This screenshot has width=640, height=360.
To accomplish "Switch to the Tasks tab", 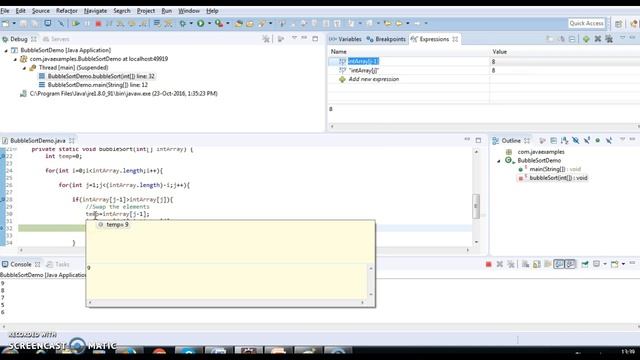I will coord(58,264).
